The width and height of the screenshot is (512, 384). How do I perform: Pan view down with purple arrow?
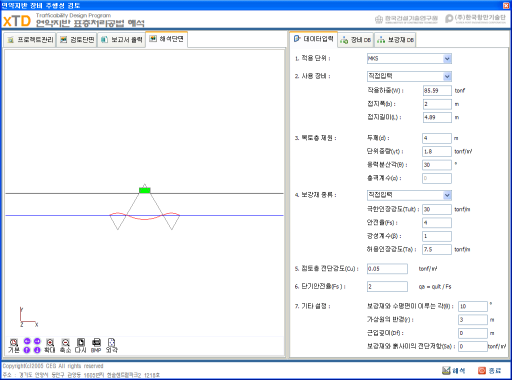pyautogui.click(x=37, y=350)
